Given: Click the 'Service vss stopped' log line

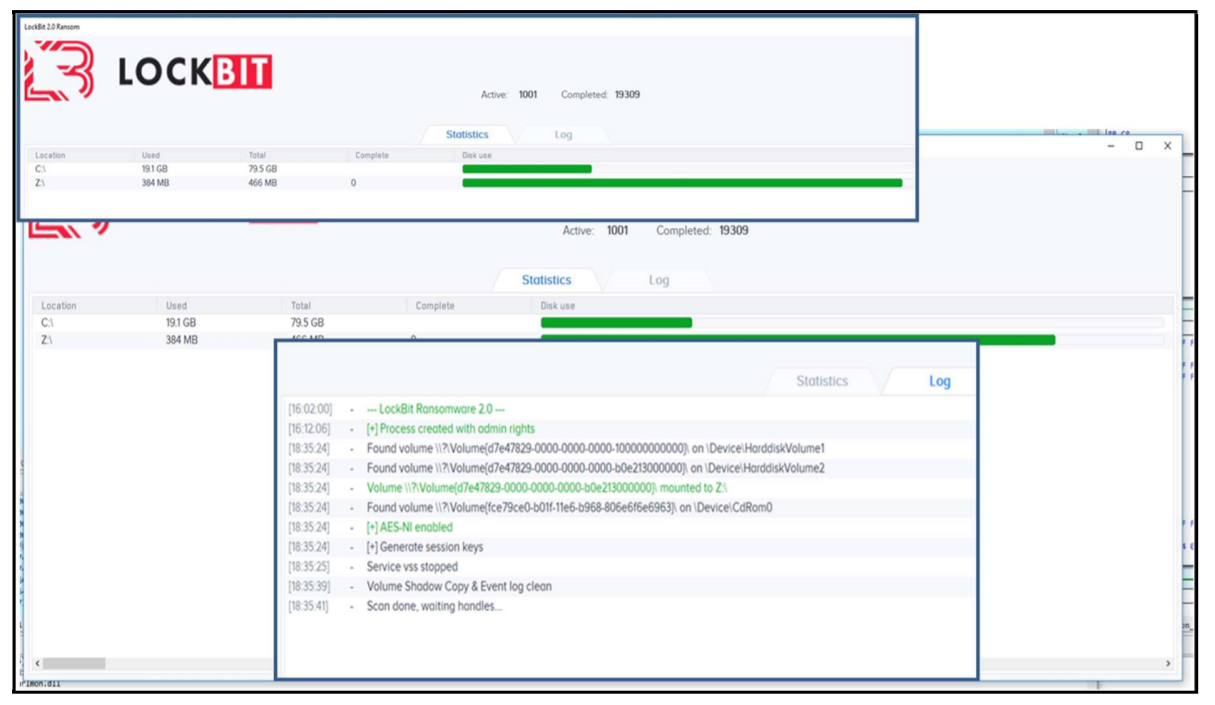Looking at the screenshot, I should (412, 567).
